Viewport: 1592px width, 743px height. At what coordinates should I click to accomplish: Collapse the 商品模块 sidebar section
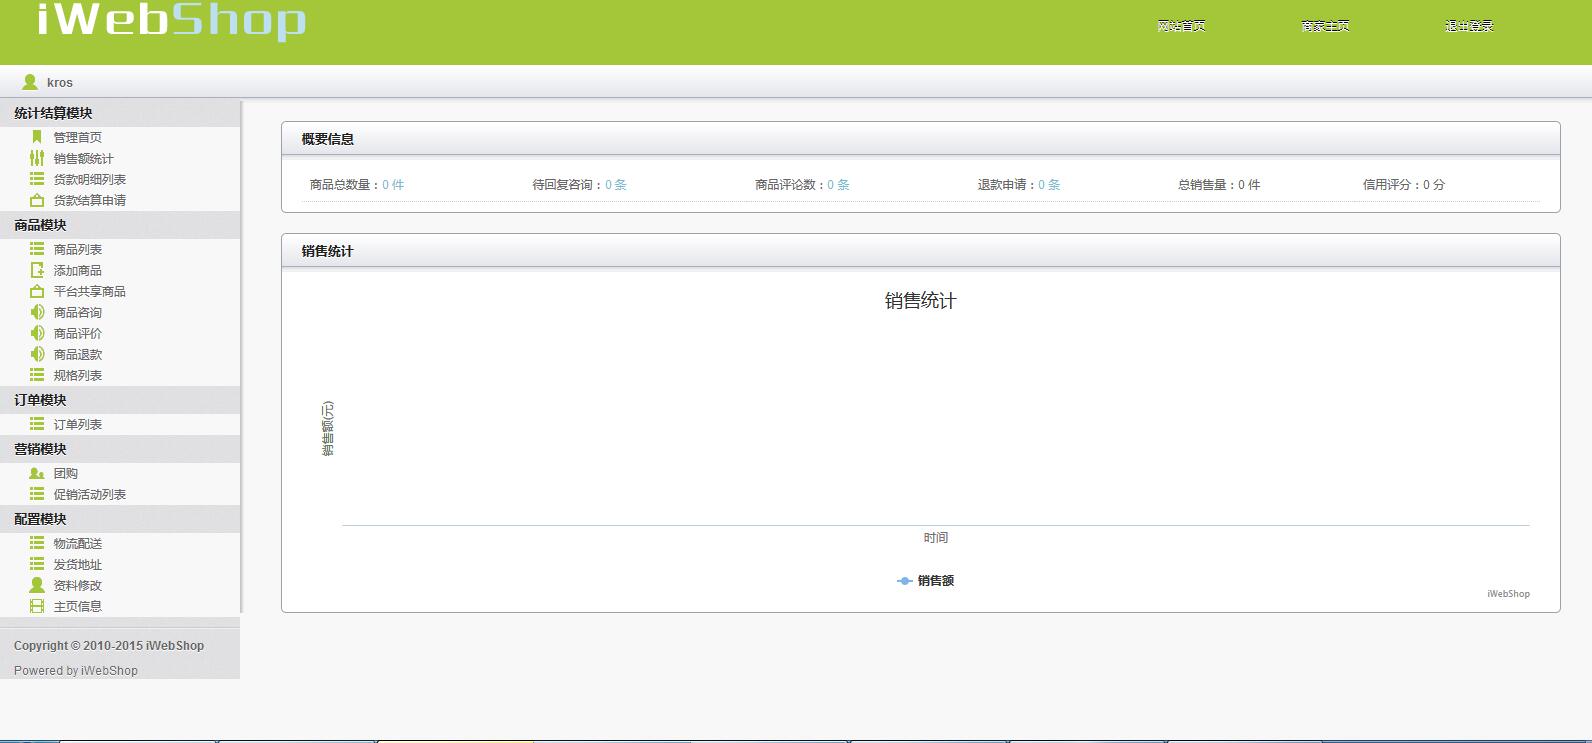pyautogui.click(x=120, y=225)
